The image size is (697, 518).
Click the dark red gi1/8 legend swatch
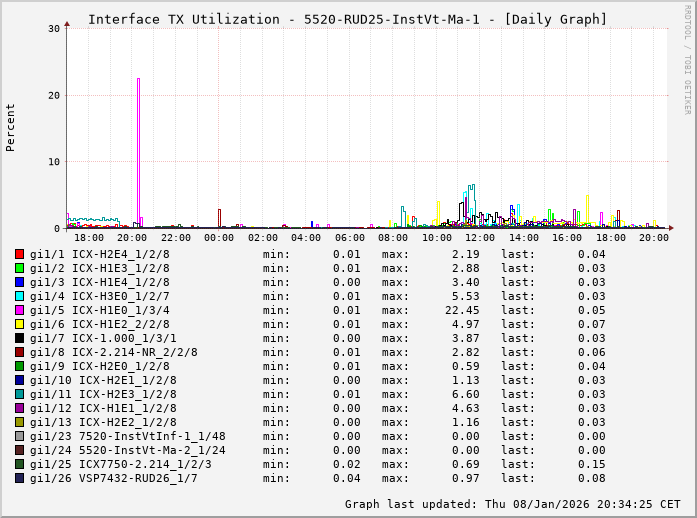20,352
